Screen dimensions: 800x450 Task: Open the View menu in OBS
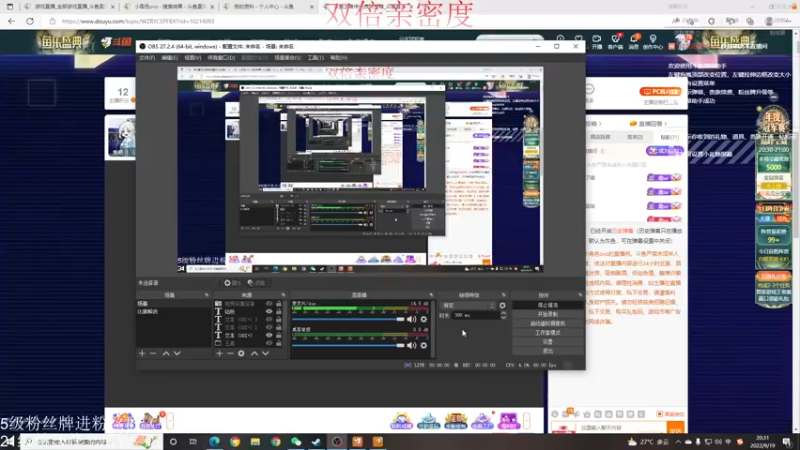coord(192,58)
